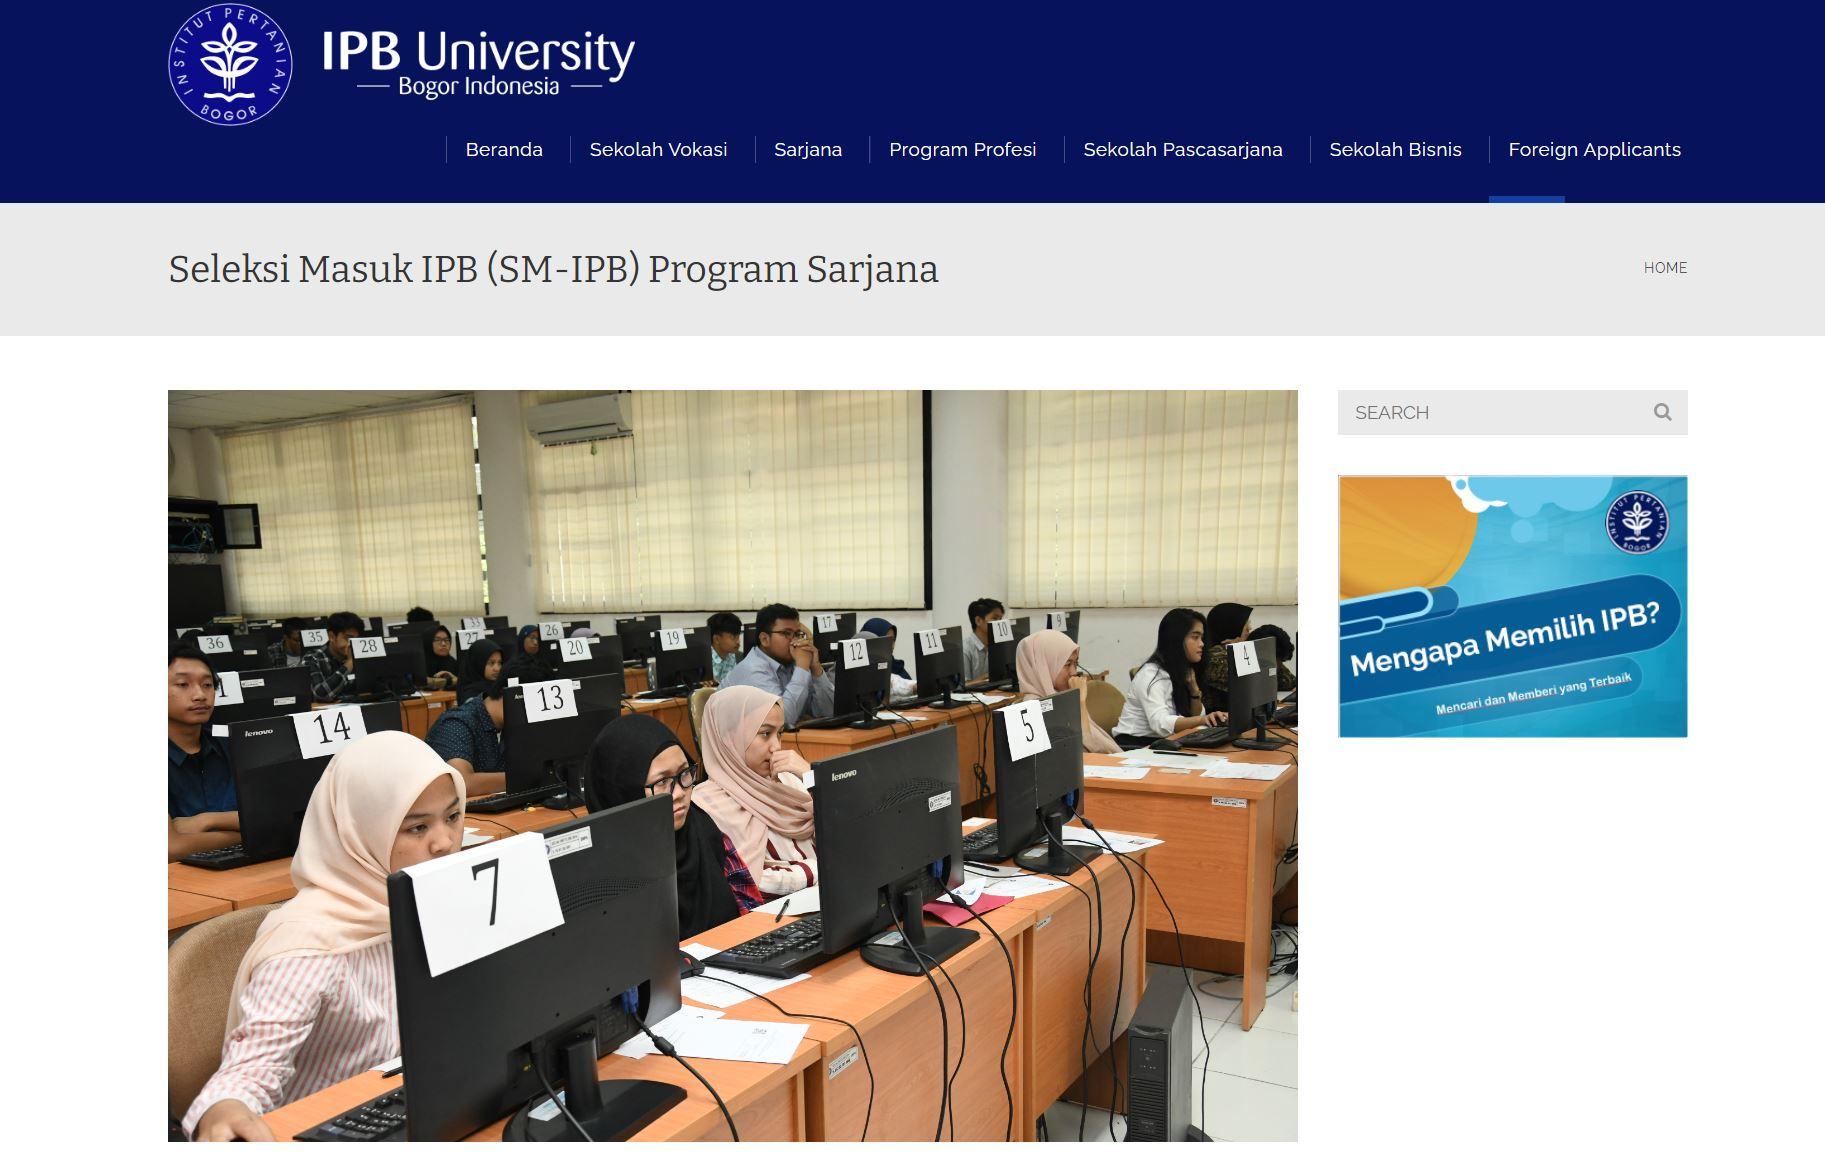This screenshot has height=1164, width=1825.
Task: Click the blue active-page underline below Foreign Applicants
Action: [x=1526, y=200]
